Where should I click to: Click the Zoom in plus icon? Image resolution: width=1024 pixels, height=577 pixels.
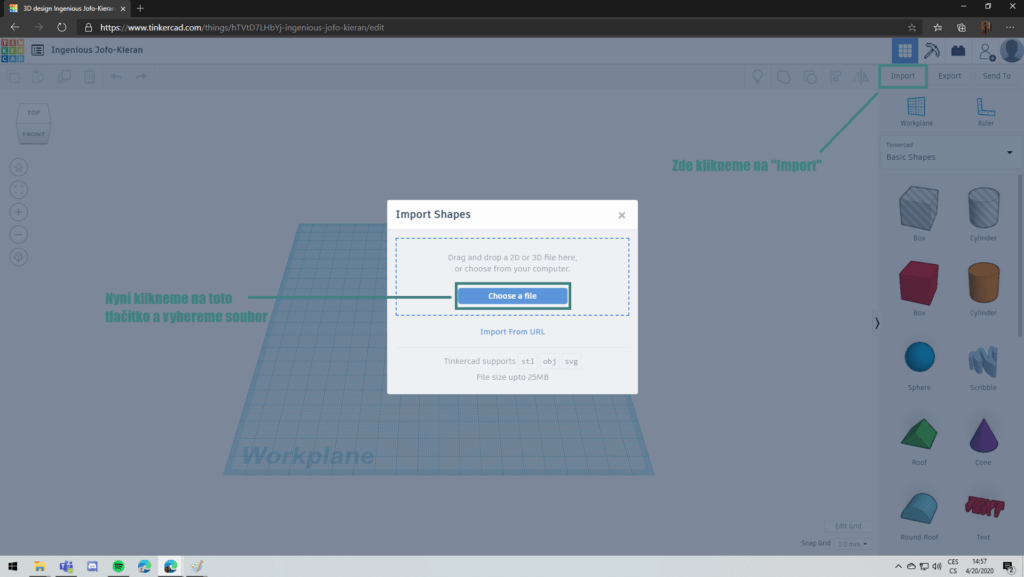point(19,212)
